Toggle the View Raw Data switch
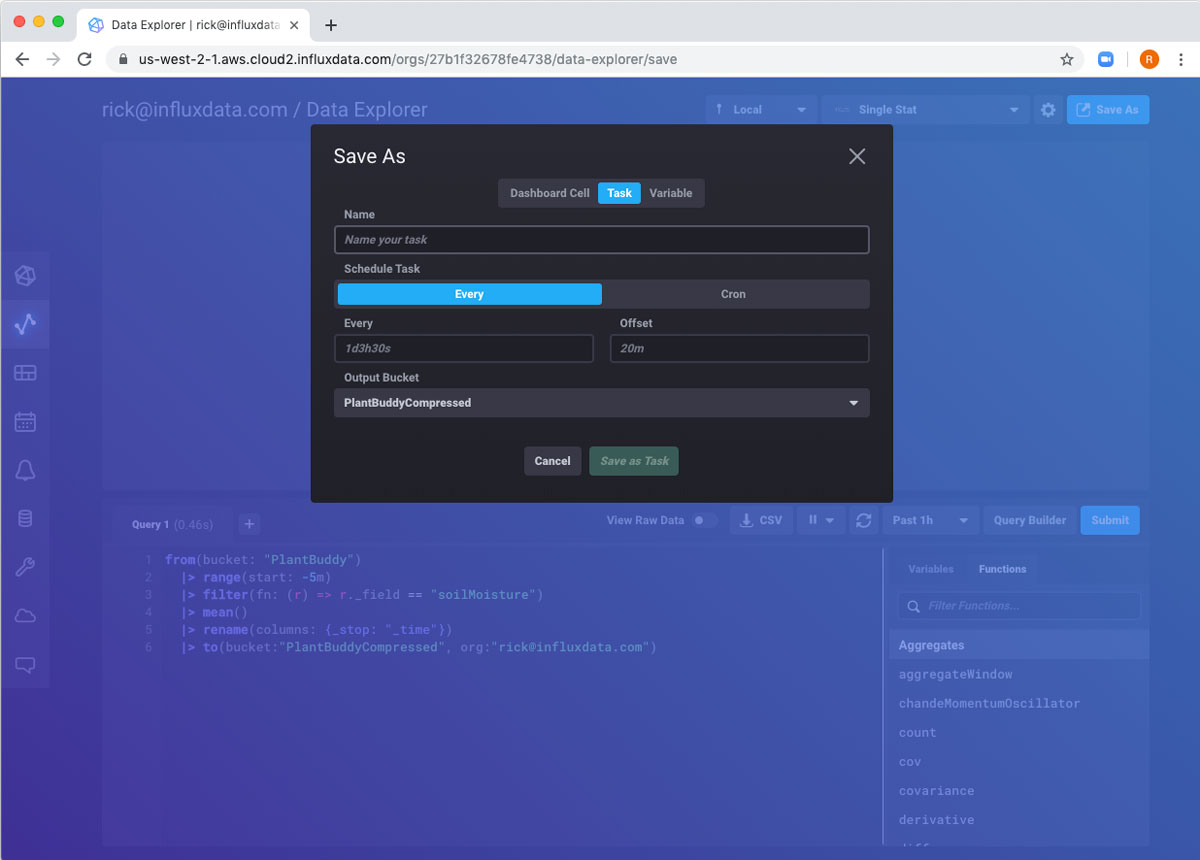The height and width of the screenshot is (860, 1200). click(x=705, y=520)
